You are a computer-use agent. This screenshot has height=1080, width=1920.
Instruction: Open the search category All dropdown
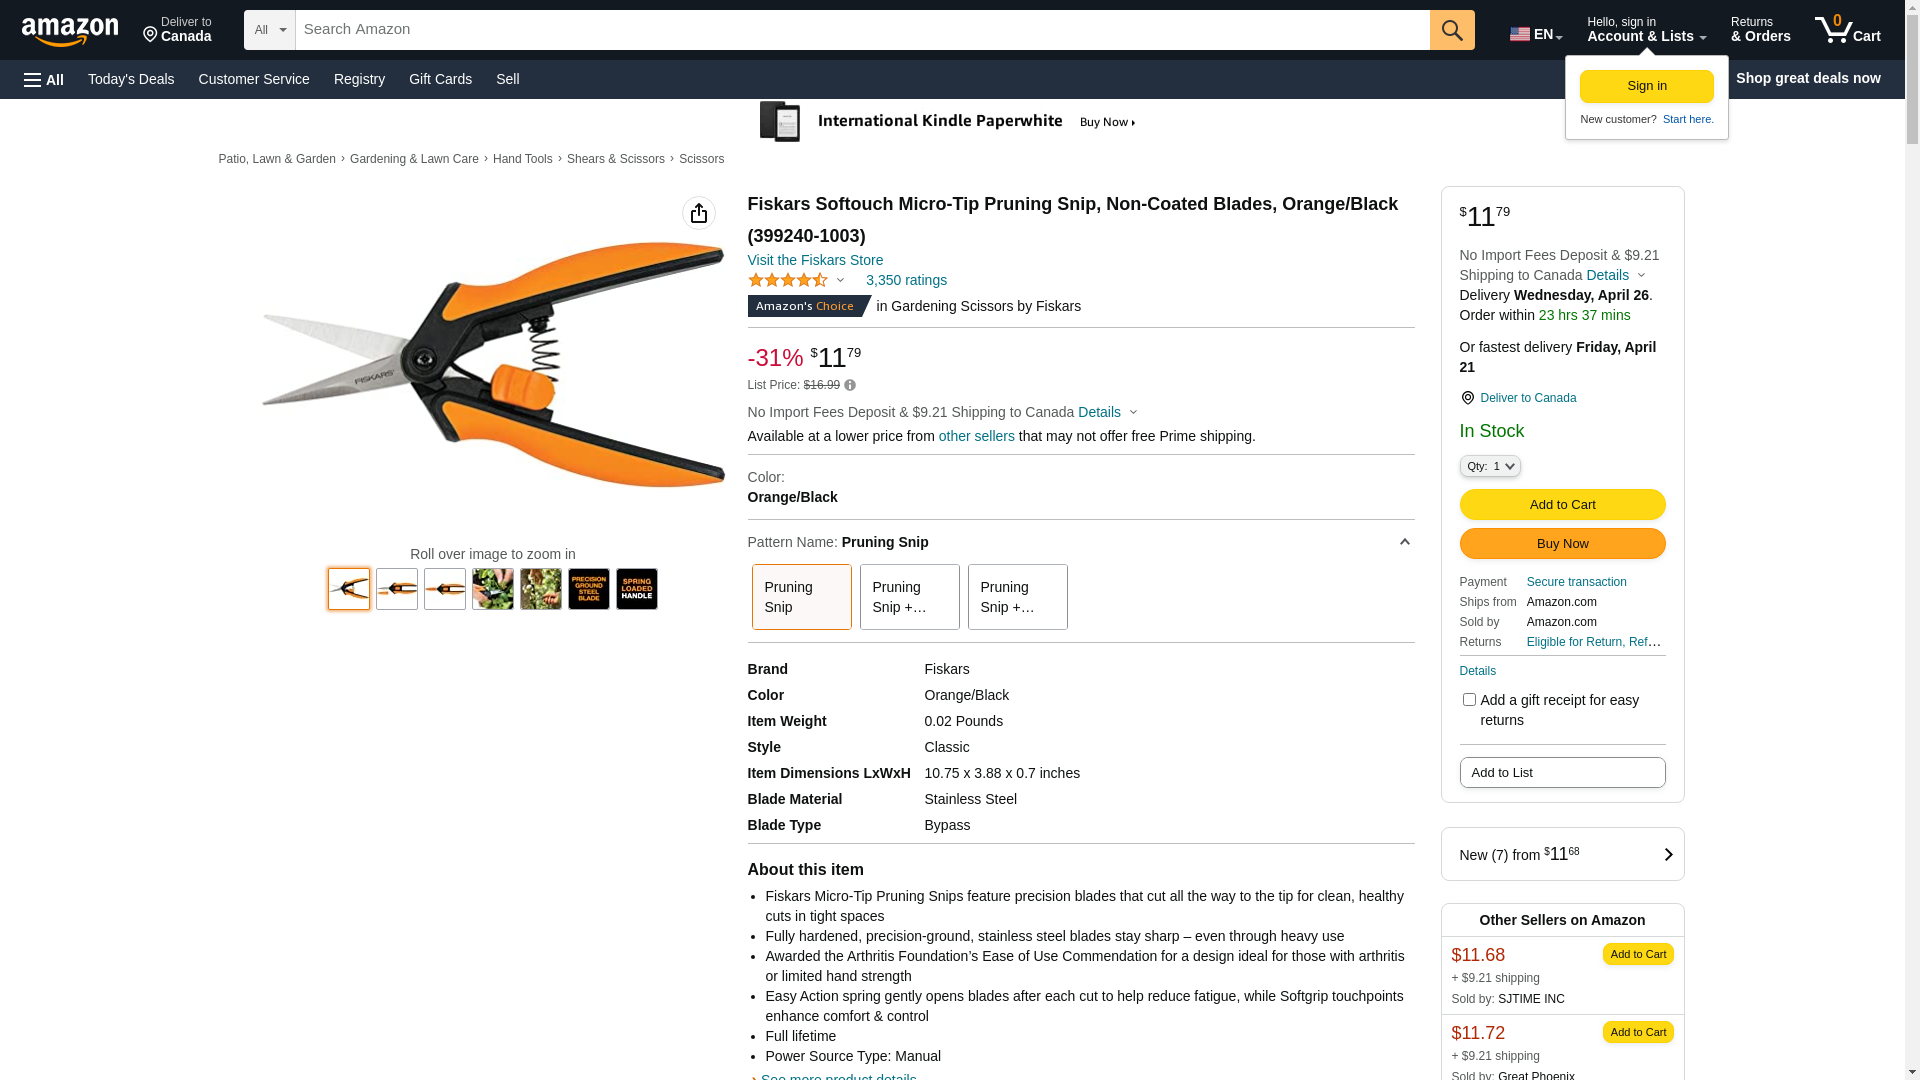269,30
